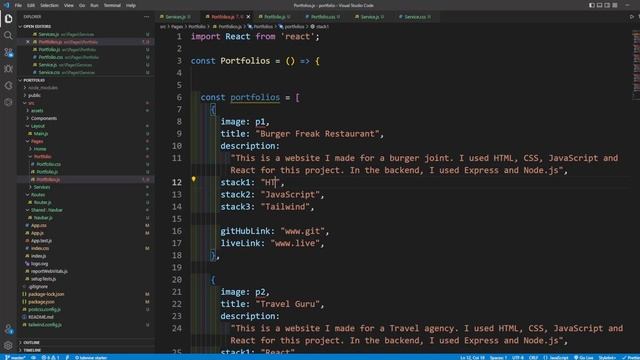Click the Run code play icon at editor top right
The height and width of the screenshot is (360, 640).
click(x=631, y=17)
